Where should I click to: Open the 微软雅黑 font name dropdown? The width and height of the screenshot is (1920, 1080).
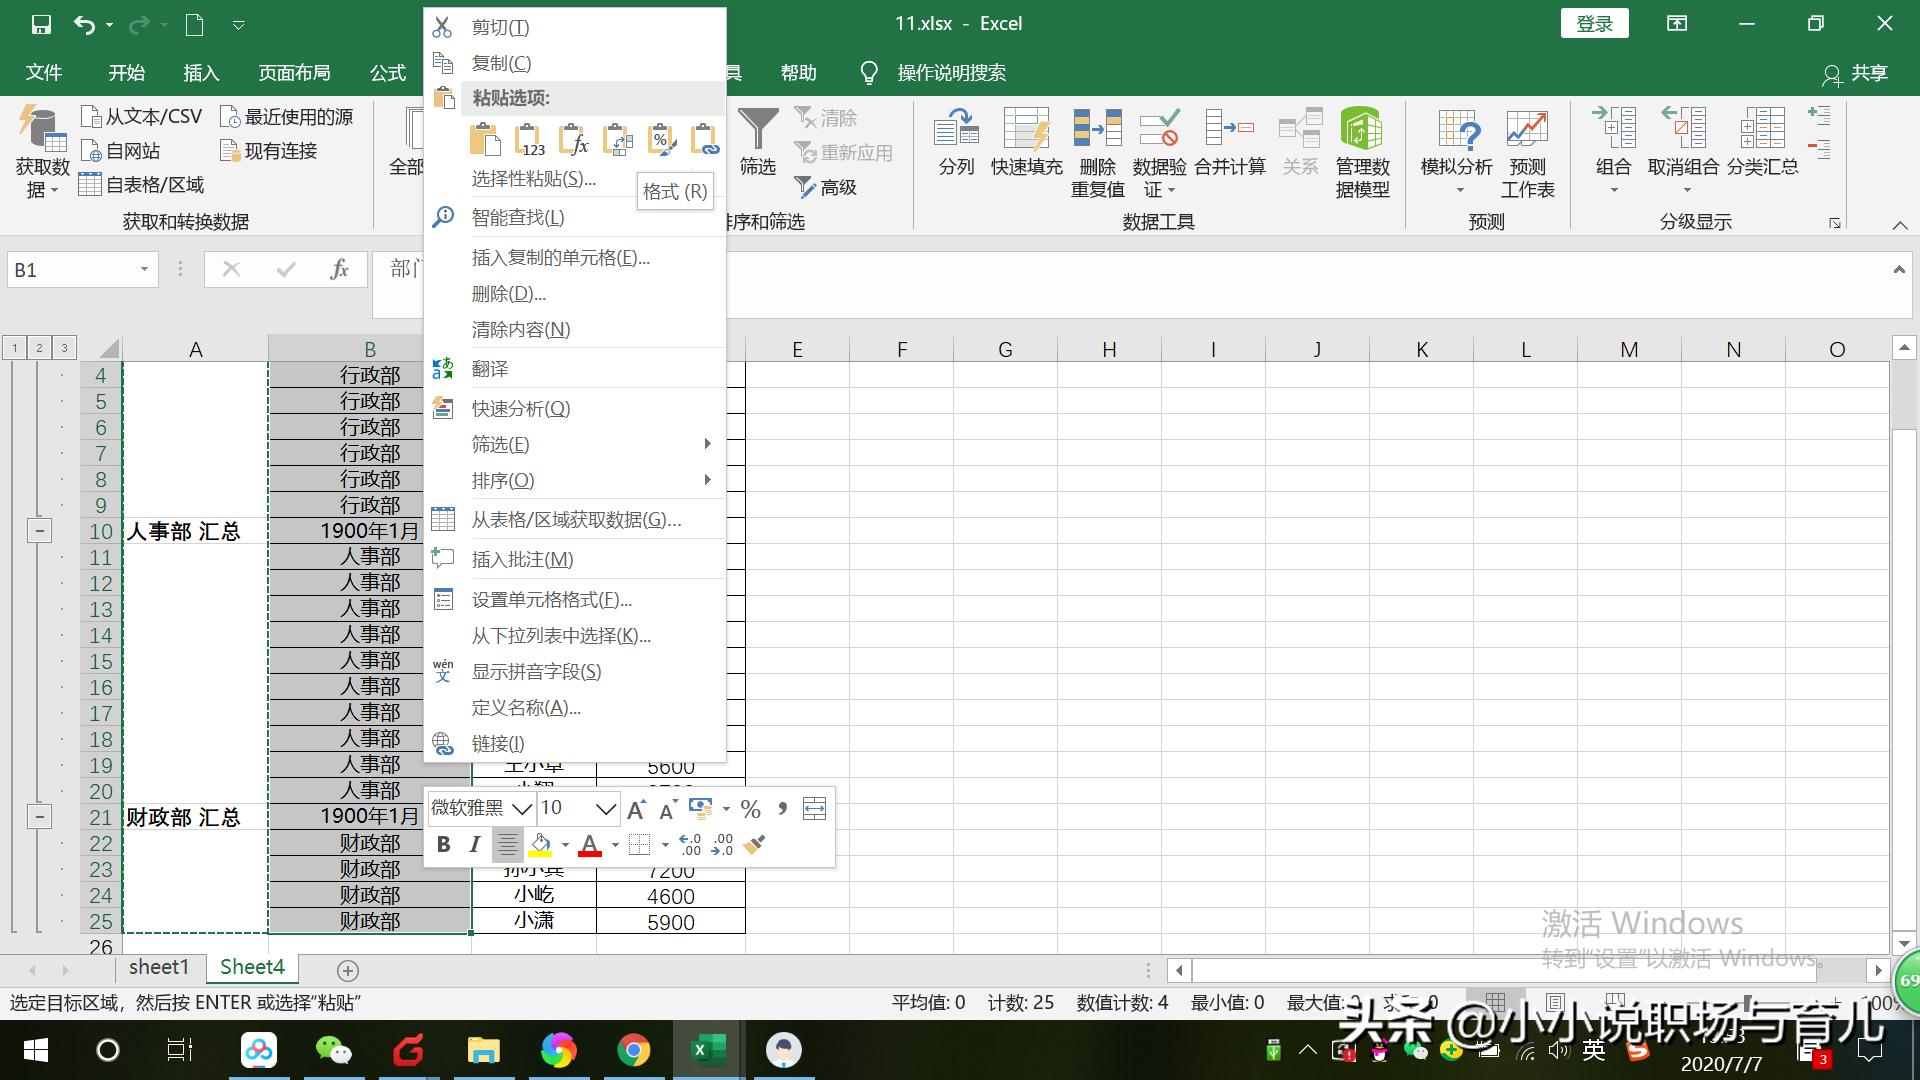tap(521, 808)
